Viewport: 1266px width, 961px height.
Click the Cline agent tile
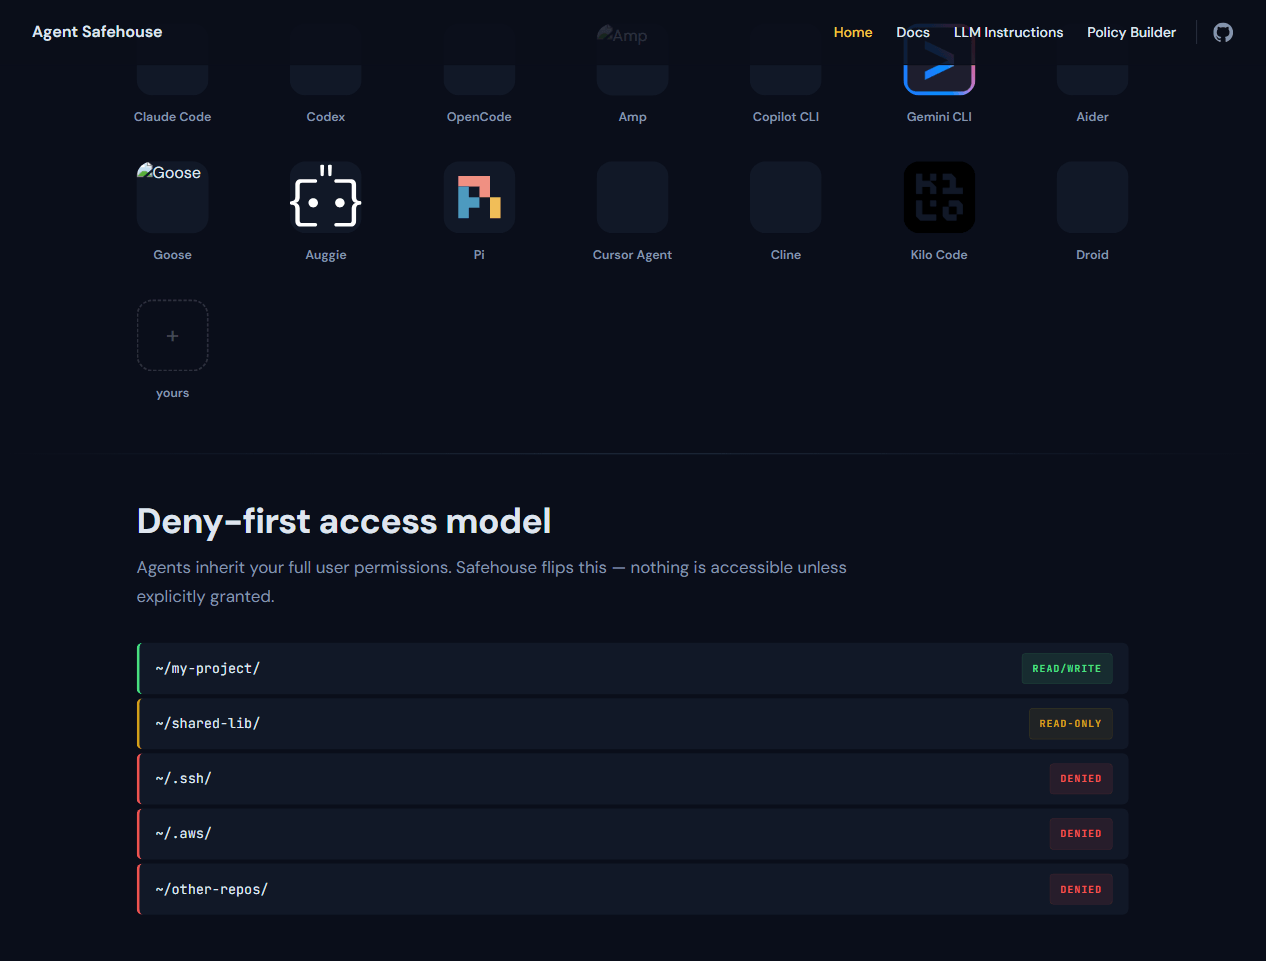coord(786,197)
